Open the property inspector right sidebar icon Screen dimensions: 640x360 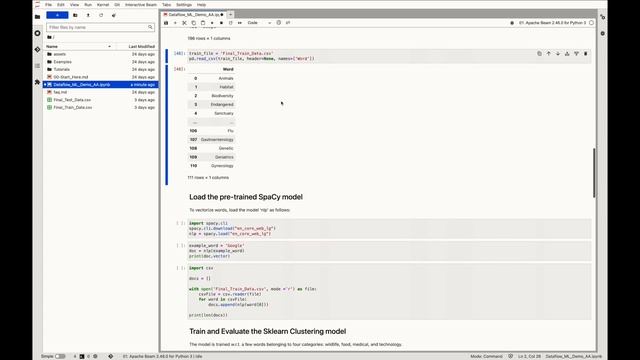[x=603, y=17]
